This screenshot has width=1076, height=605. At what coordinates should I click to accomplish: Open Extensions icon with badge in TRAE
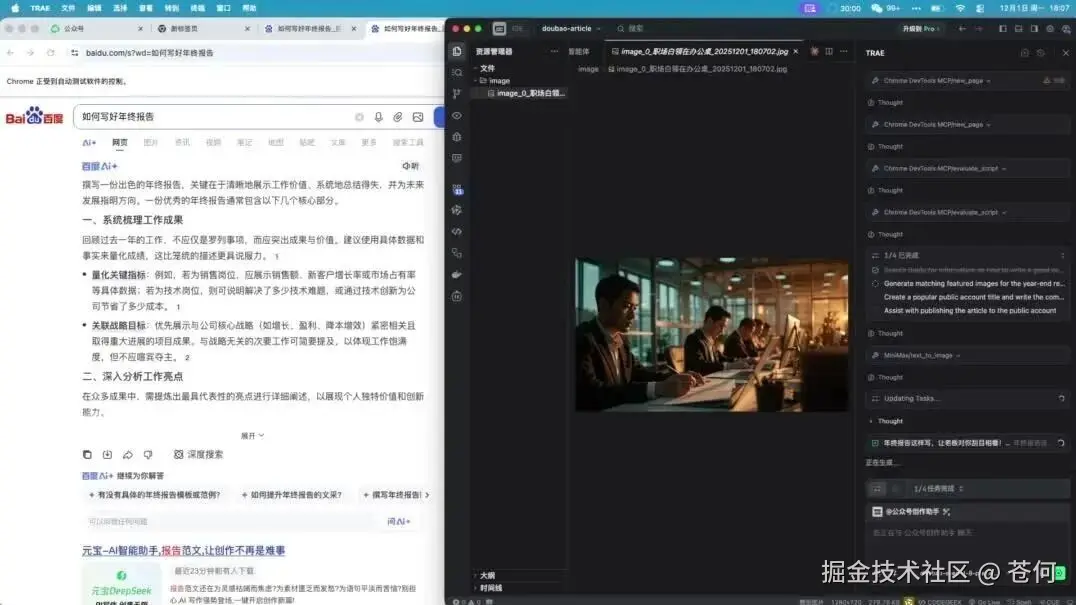click(457, 189)
